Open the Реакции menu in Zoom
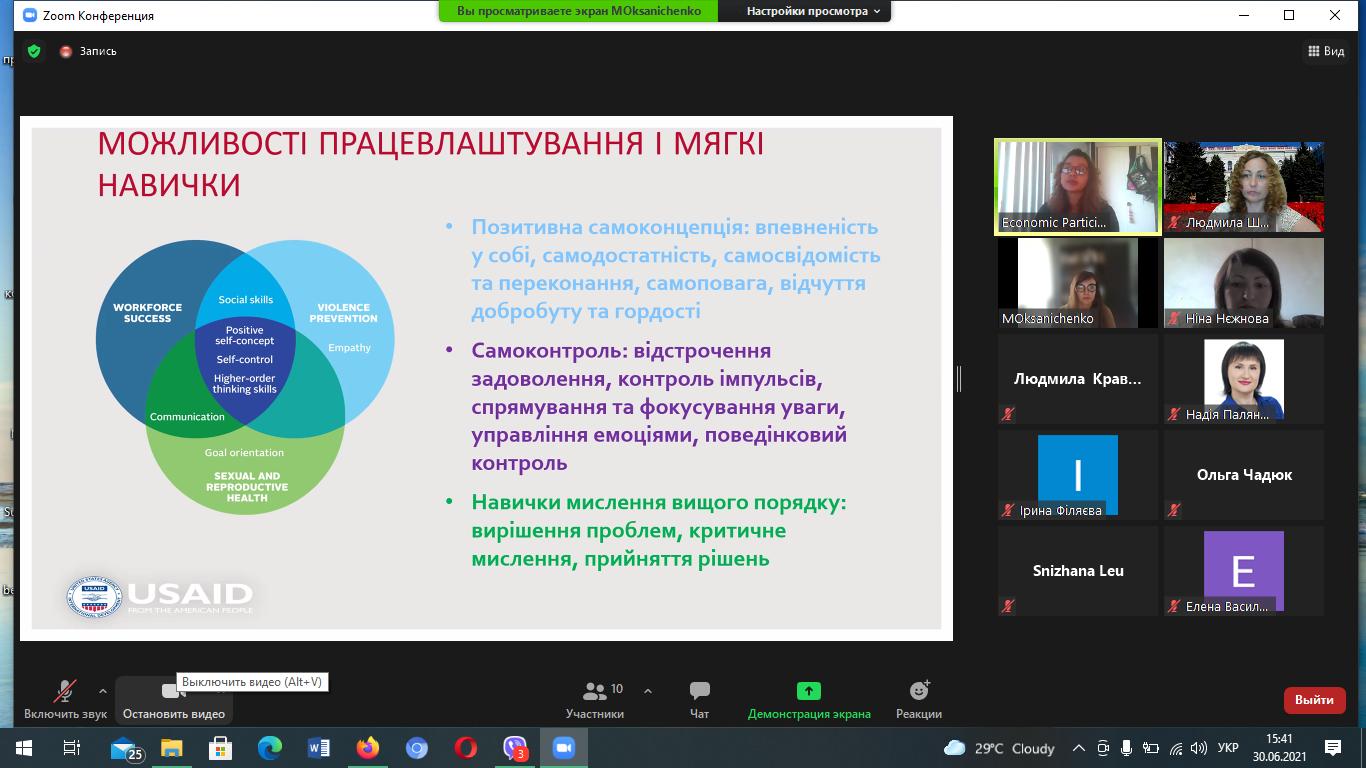The height and width of the screenshot is (768, 1366). [x=917, y=697]
